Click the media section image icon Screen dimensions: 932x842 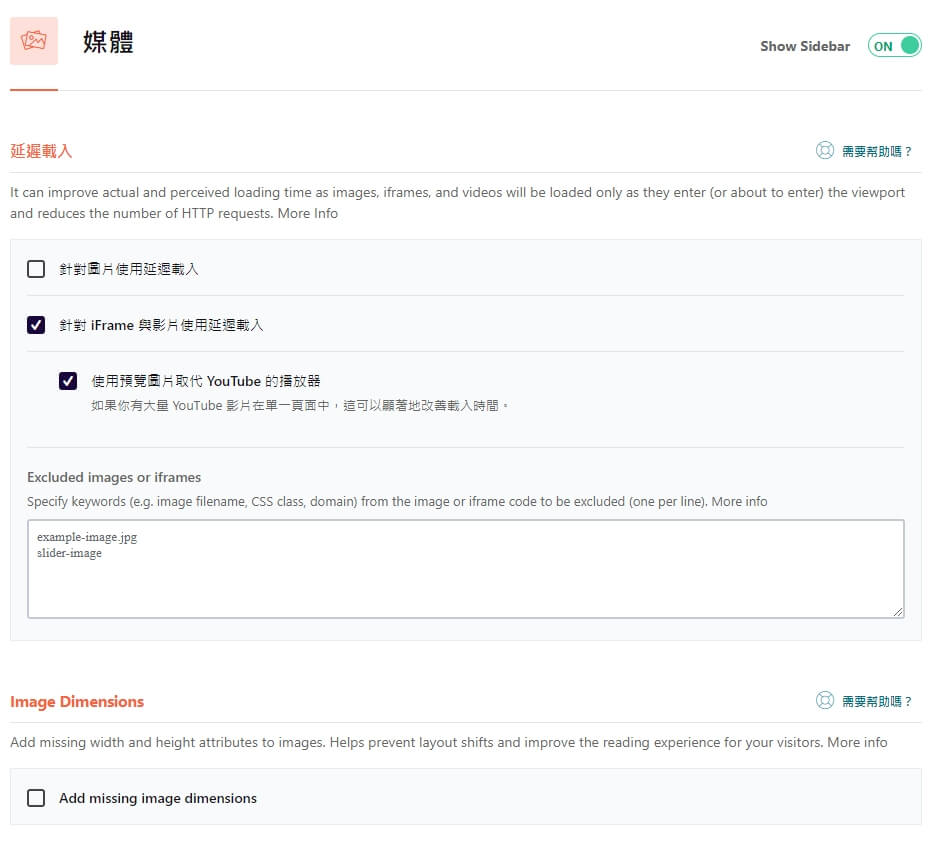(x=34, y=41)
